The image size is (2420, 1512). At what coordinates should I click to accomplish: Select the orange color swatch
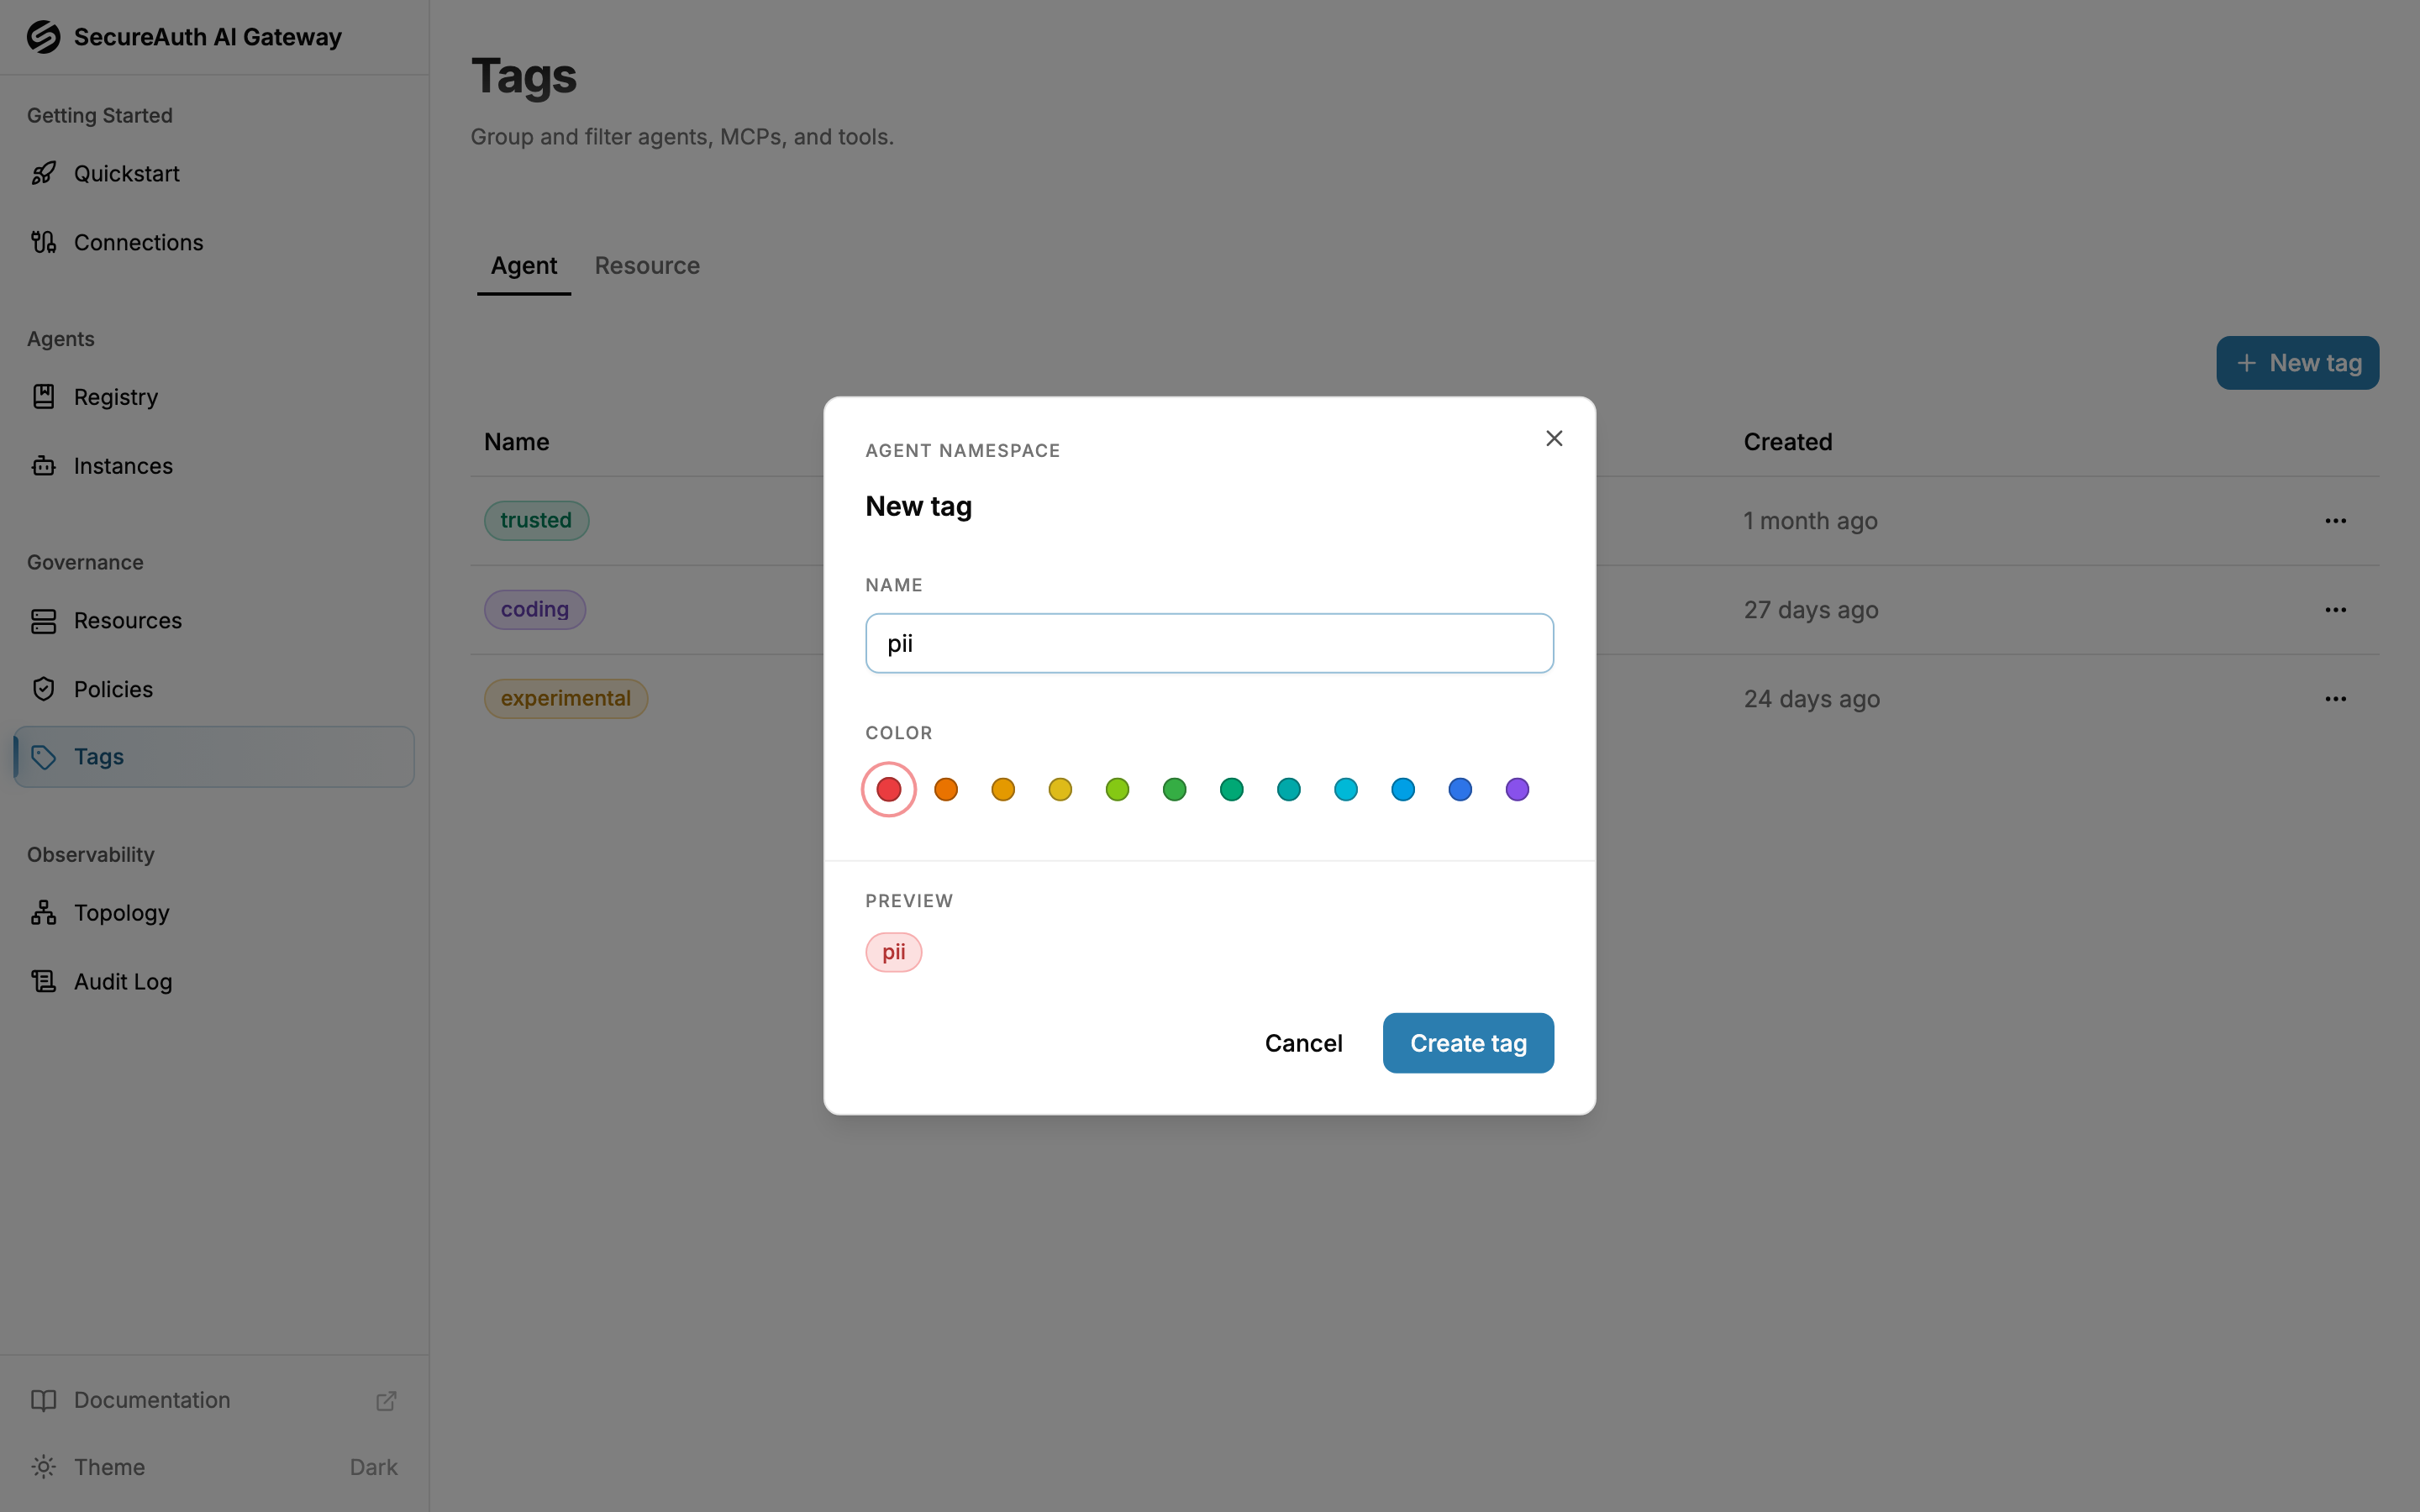pos(946,790)
